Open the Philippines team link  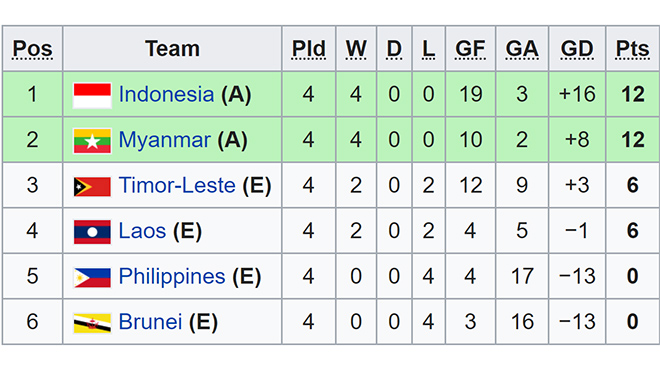172,277
